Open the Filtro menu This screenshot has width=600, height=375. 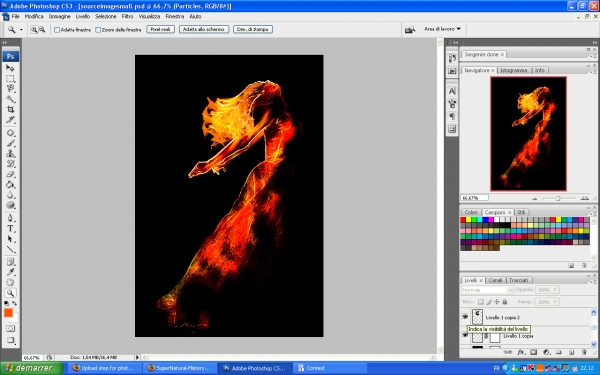click(x=127, y=16)
